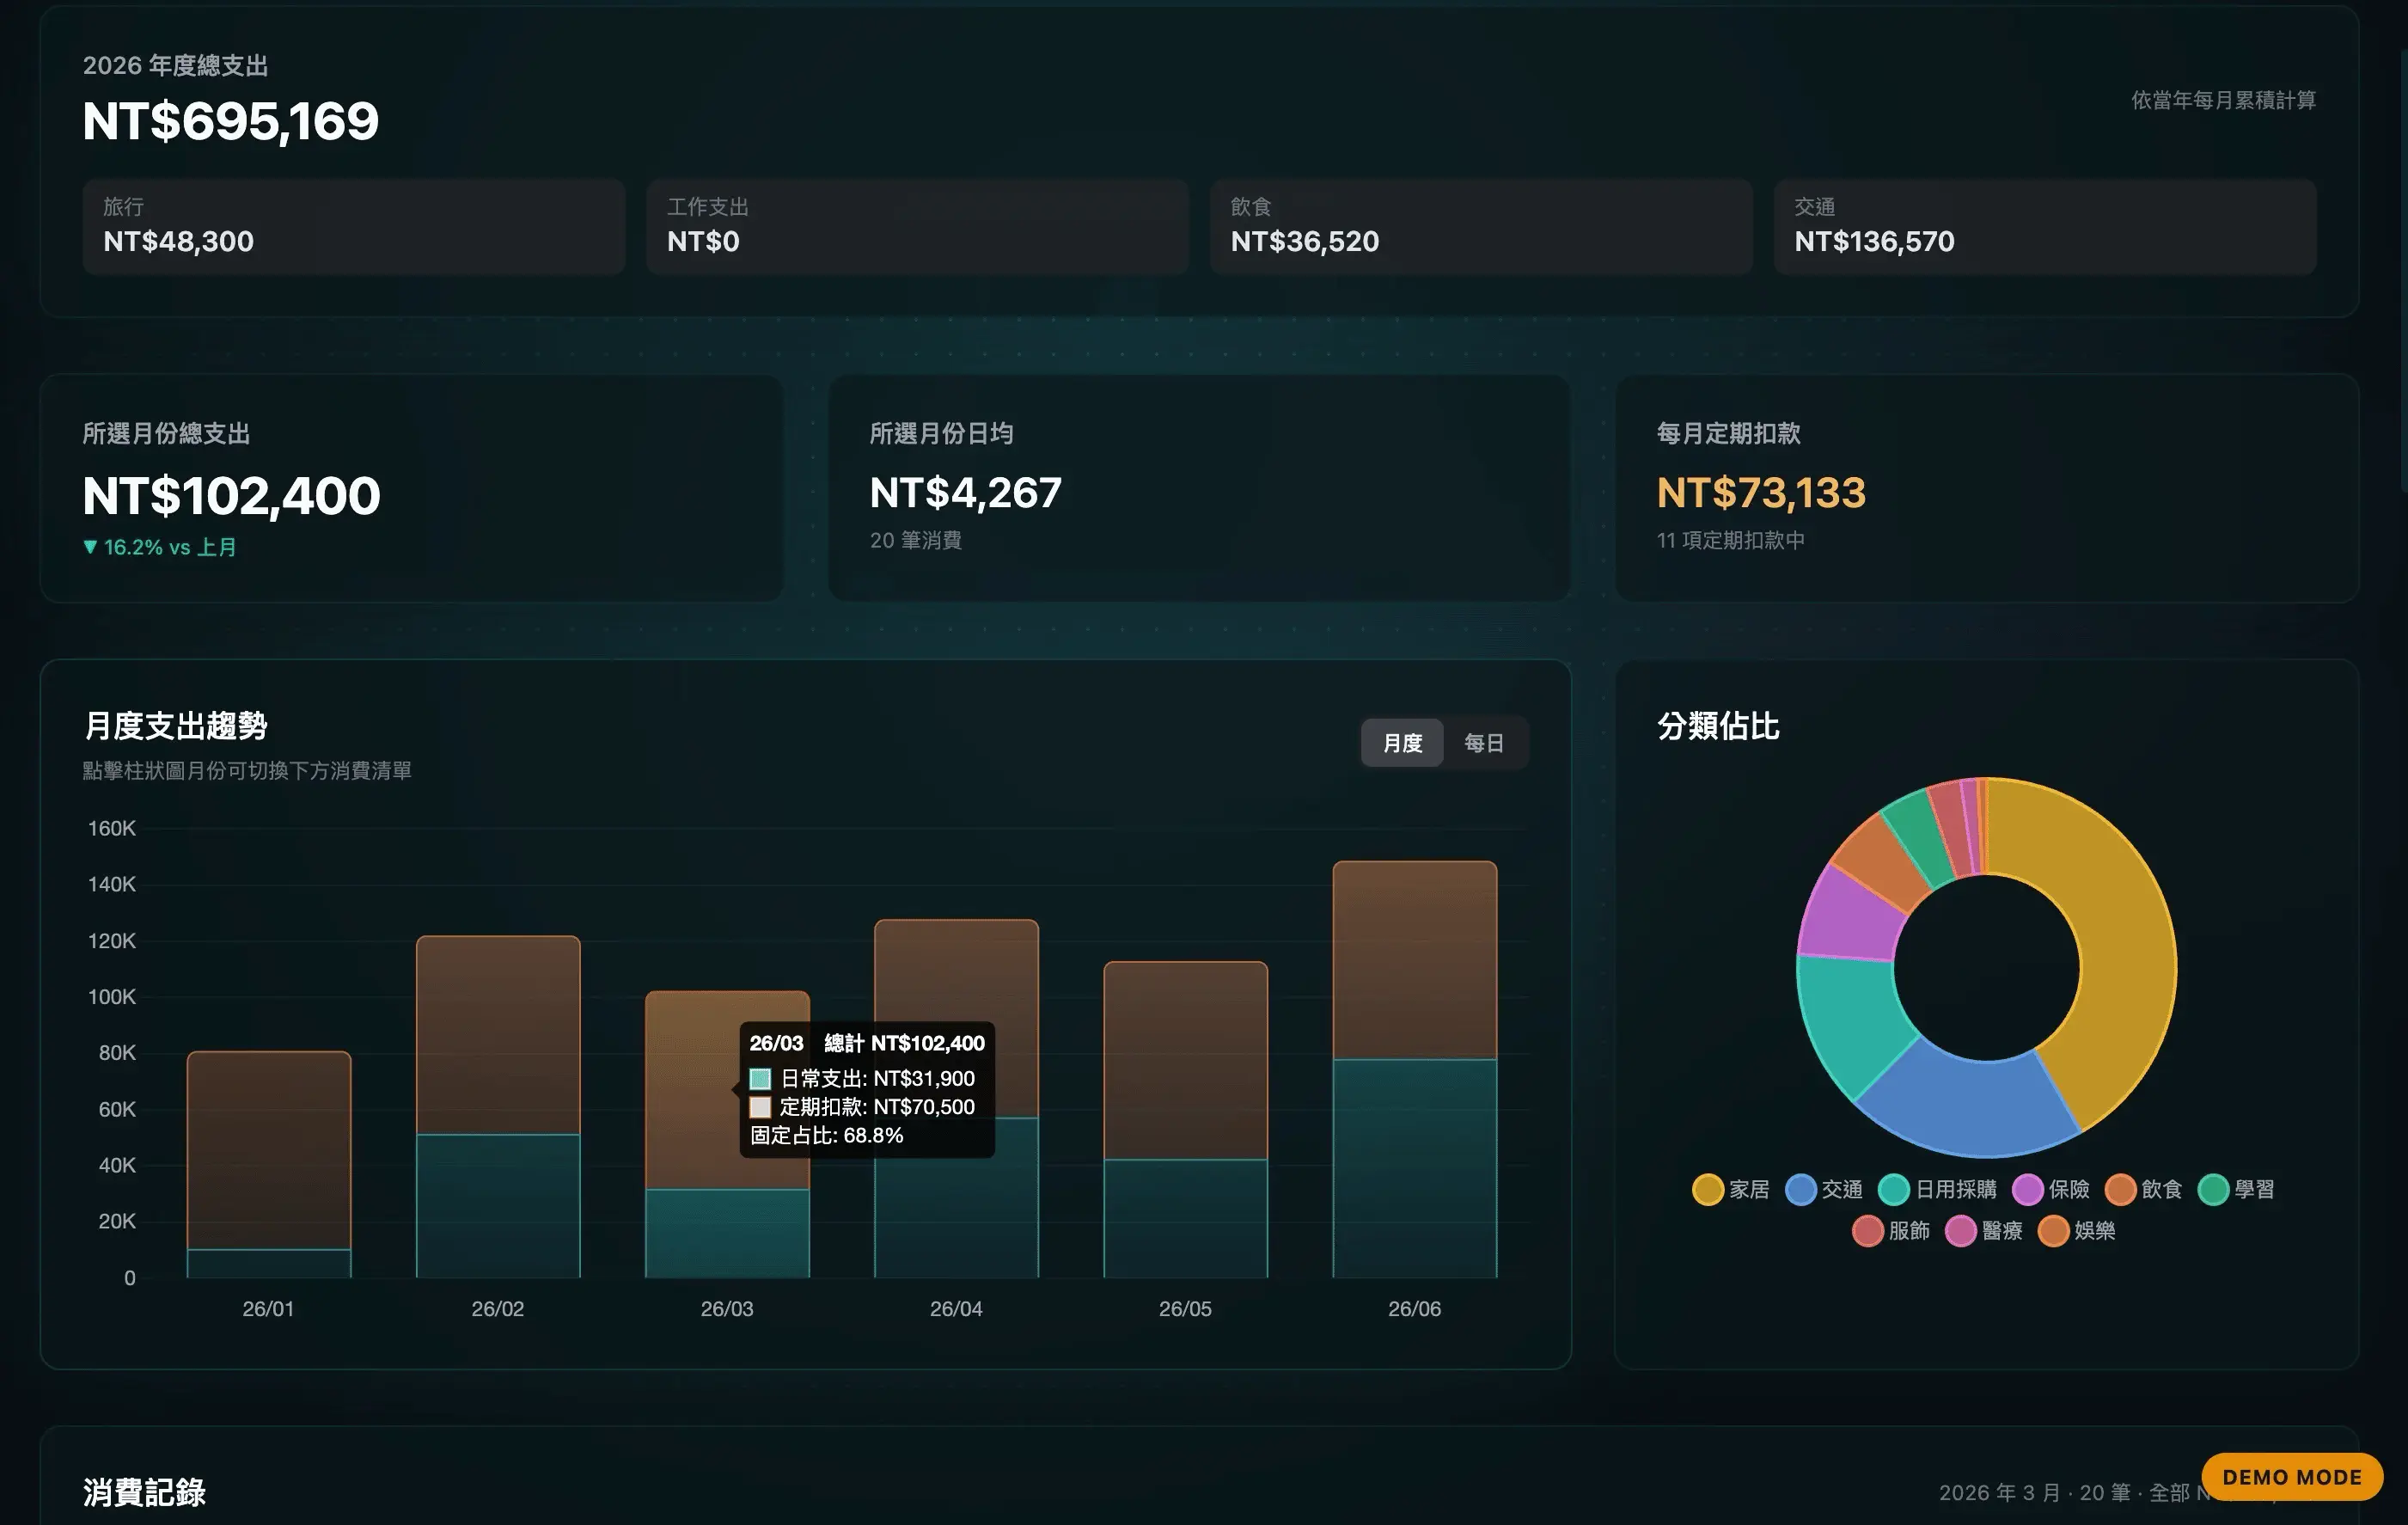Toggle 交通 legend item visibility
This screenshot has width=2408, height=1525.
pyautogui.click(x=1800, y=1189)
